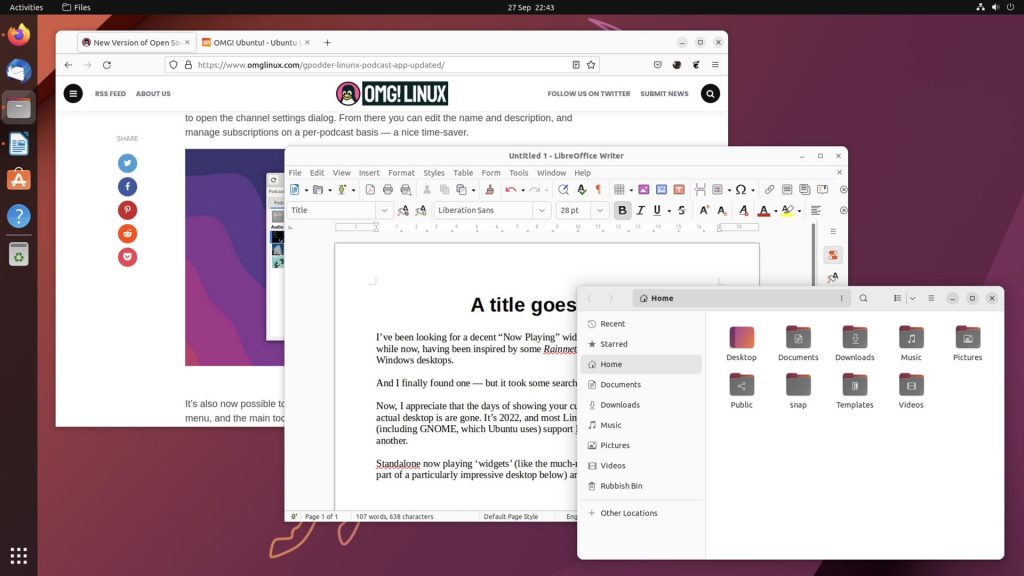This screenshot has width=1024, height=576.
Task: Toggle Firefox reader view icon
Action: [575, 65]
